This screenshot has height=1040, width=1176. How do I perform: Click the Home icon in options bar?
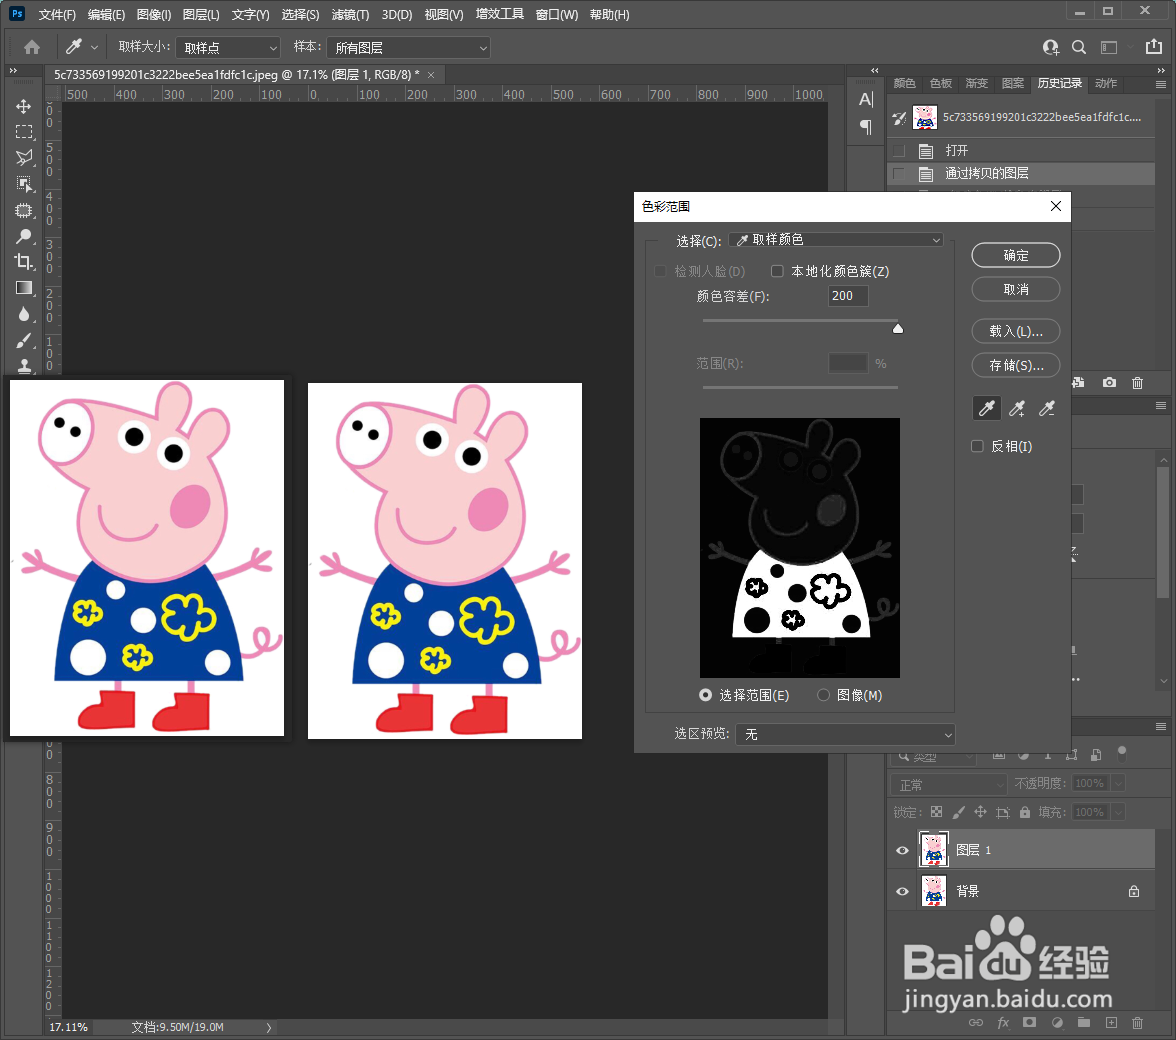pos(32,47)
